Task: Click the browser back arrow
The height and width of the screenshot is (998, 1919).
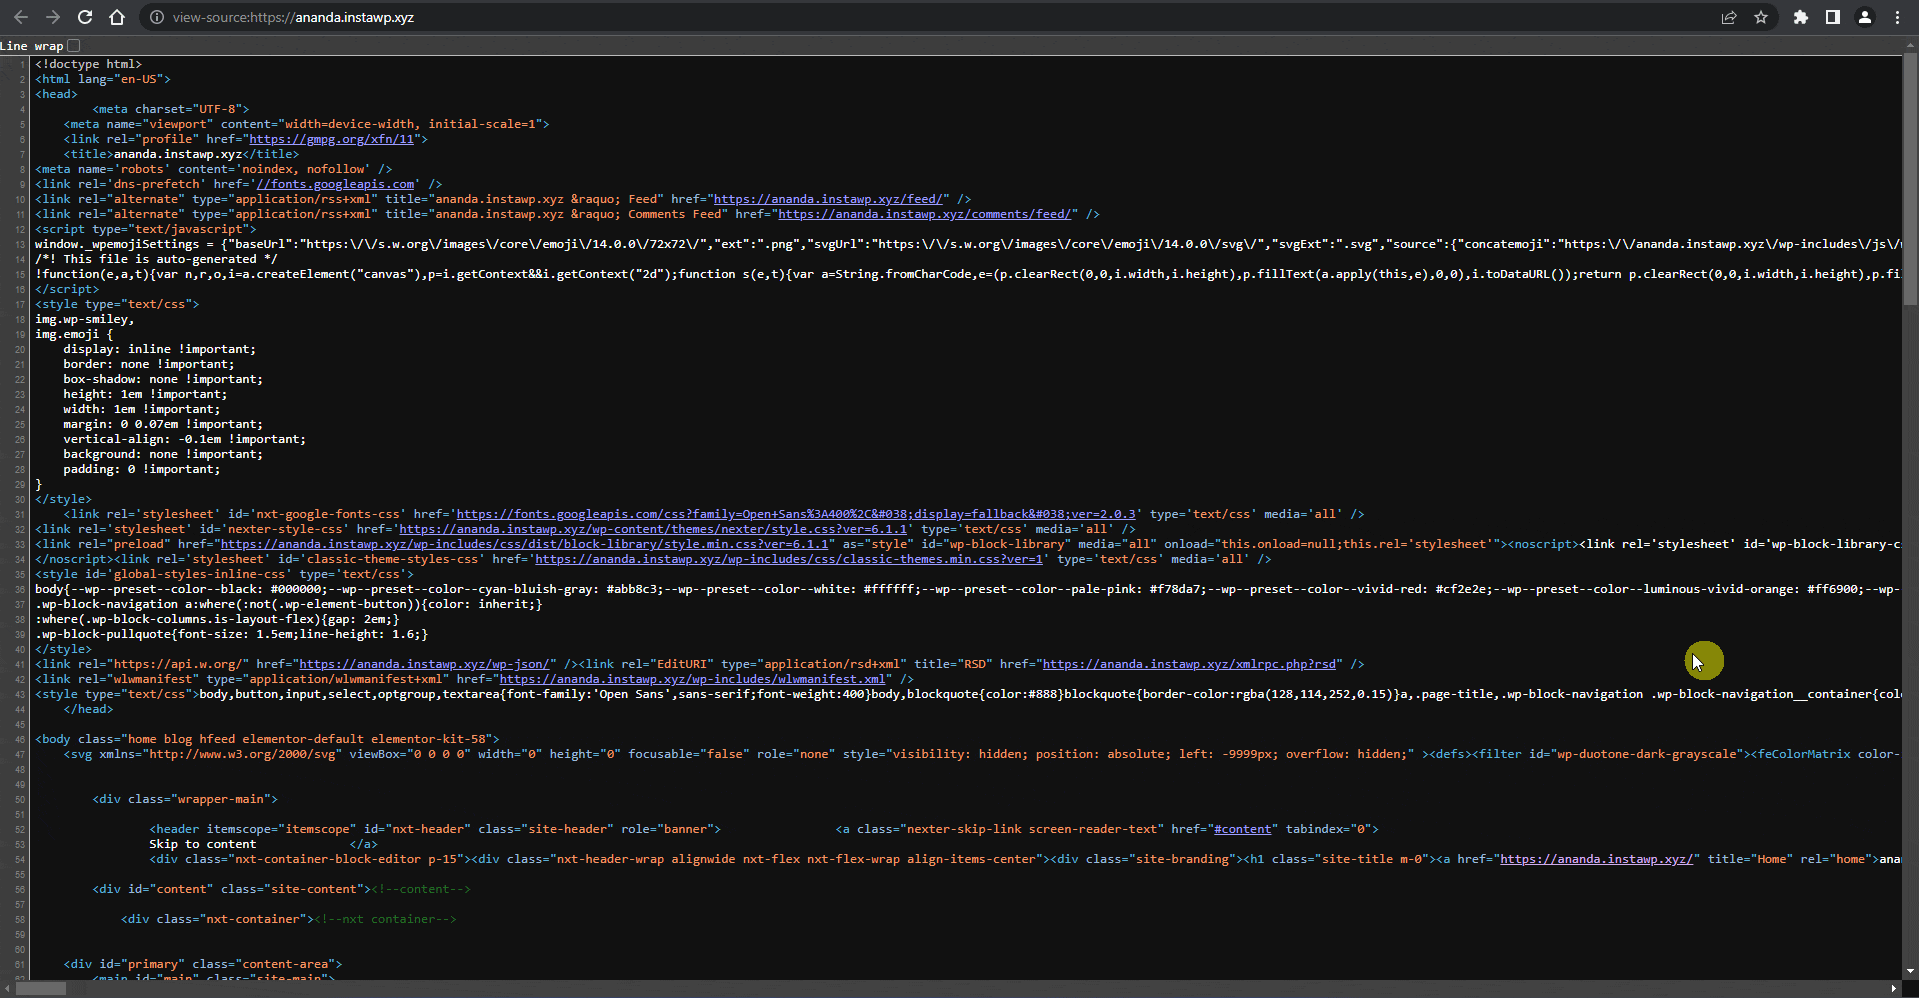Action: (21, 17)
